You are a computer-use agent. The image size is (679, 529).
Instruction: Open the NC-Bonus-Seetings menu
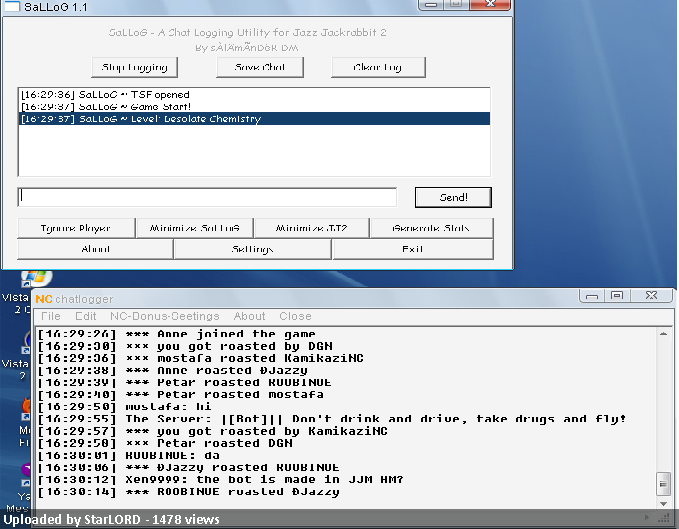(165, 316)
